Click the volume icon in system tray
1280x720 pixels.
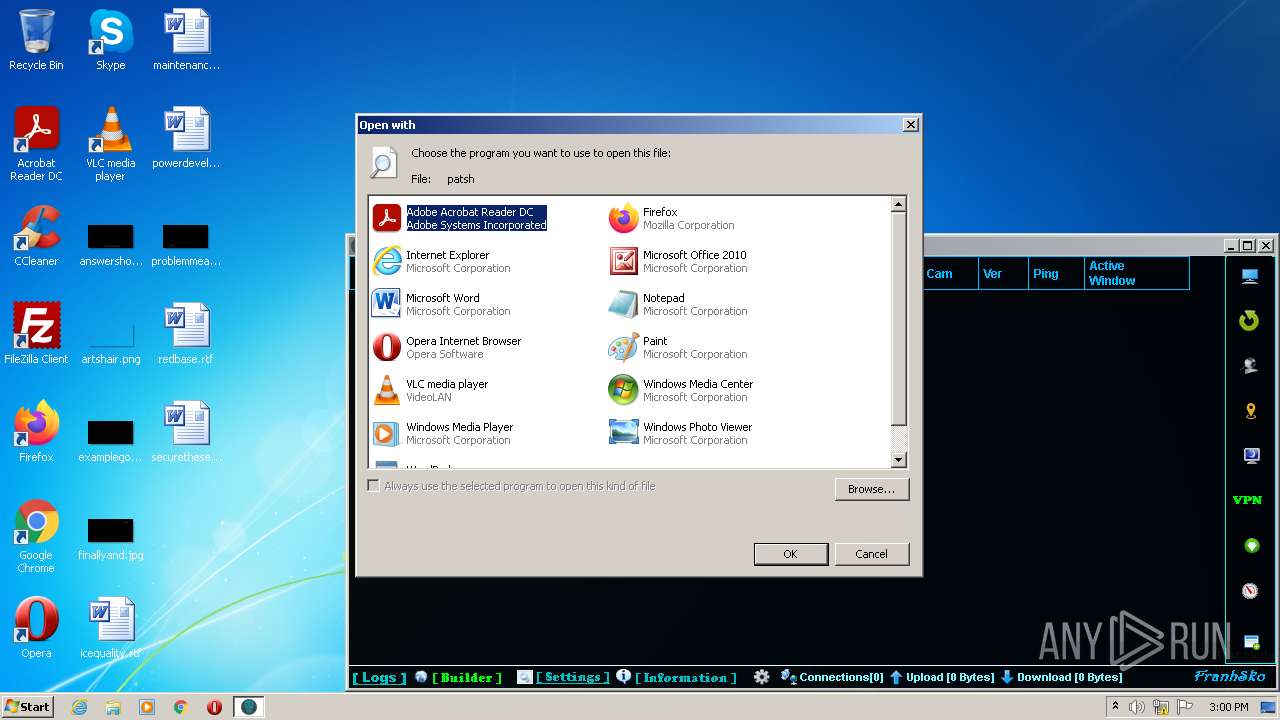(1137, 707)
